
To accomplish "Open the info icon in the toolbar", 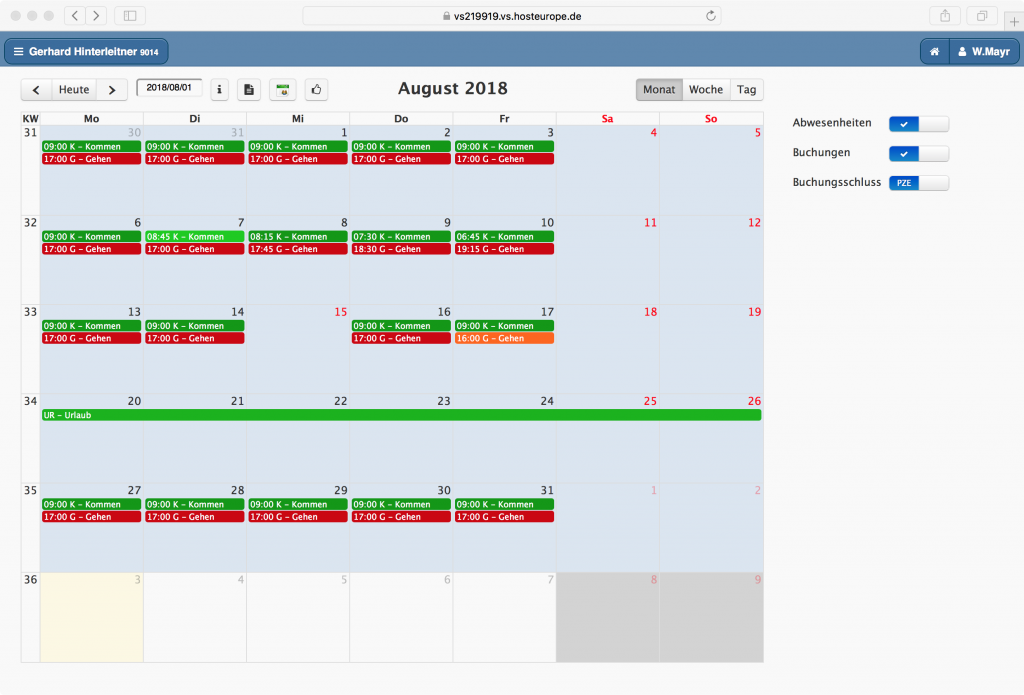I will [219, 89].
